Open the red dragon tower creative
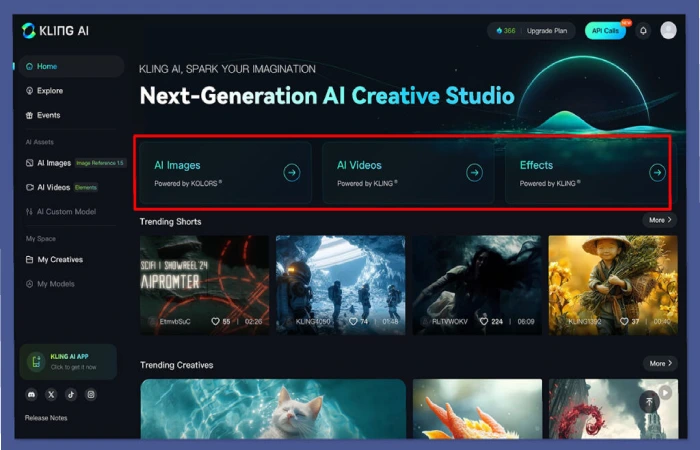 tap(613, 409)
